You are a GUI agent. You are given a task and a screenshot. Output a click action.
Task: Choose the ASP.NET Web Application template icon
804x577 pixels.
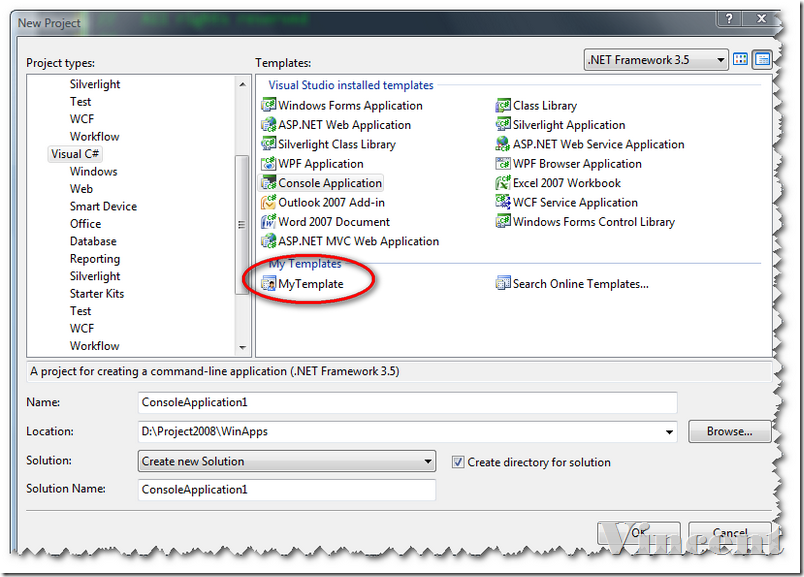point(268,125)
